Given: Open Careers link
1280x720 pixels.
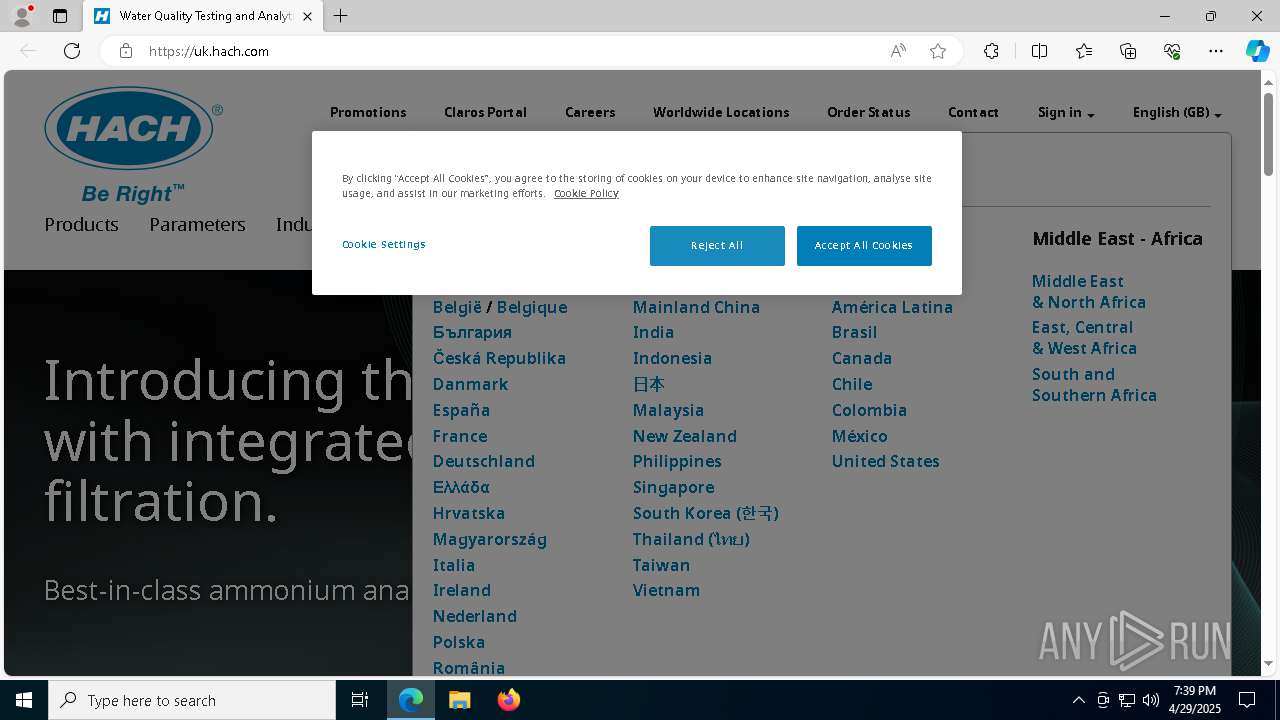Looking at the screenshot, I should click(590, 112).
